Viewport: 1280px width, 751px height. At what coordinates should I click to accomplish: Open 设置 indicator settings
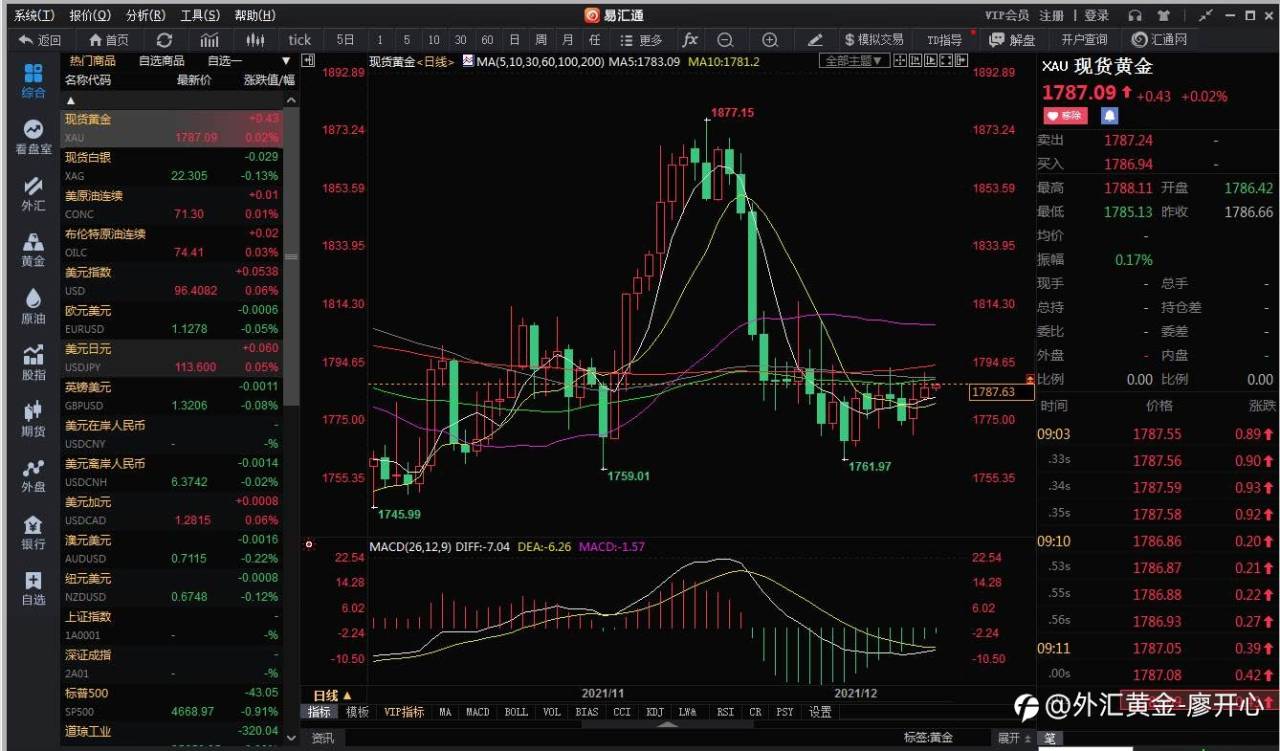[x=821, y=712]
